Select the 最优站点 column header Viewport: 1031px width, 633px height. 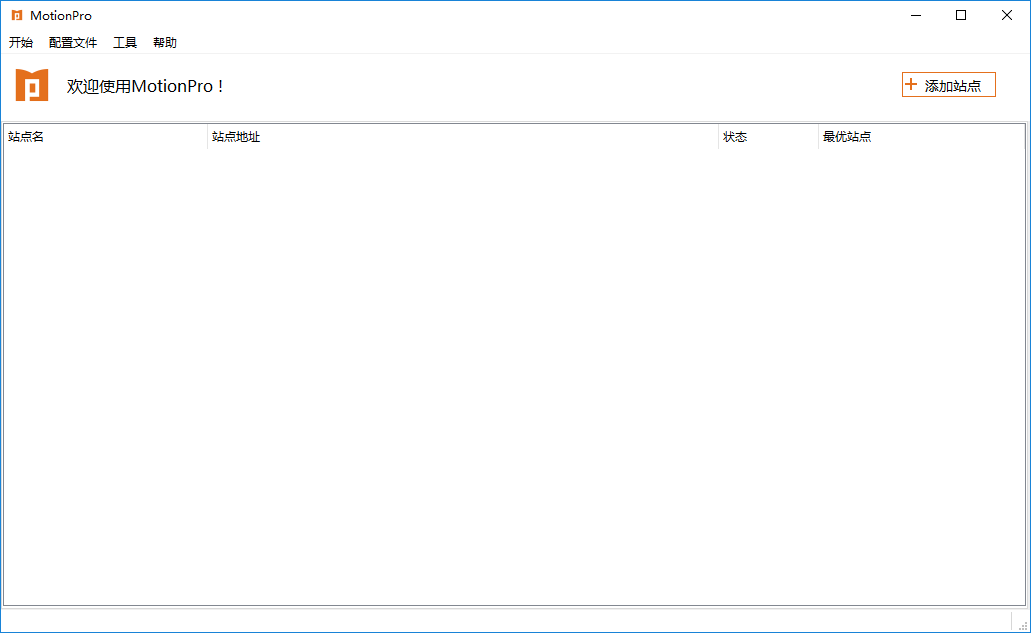pos(921,137)
